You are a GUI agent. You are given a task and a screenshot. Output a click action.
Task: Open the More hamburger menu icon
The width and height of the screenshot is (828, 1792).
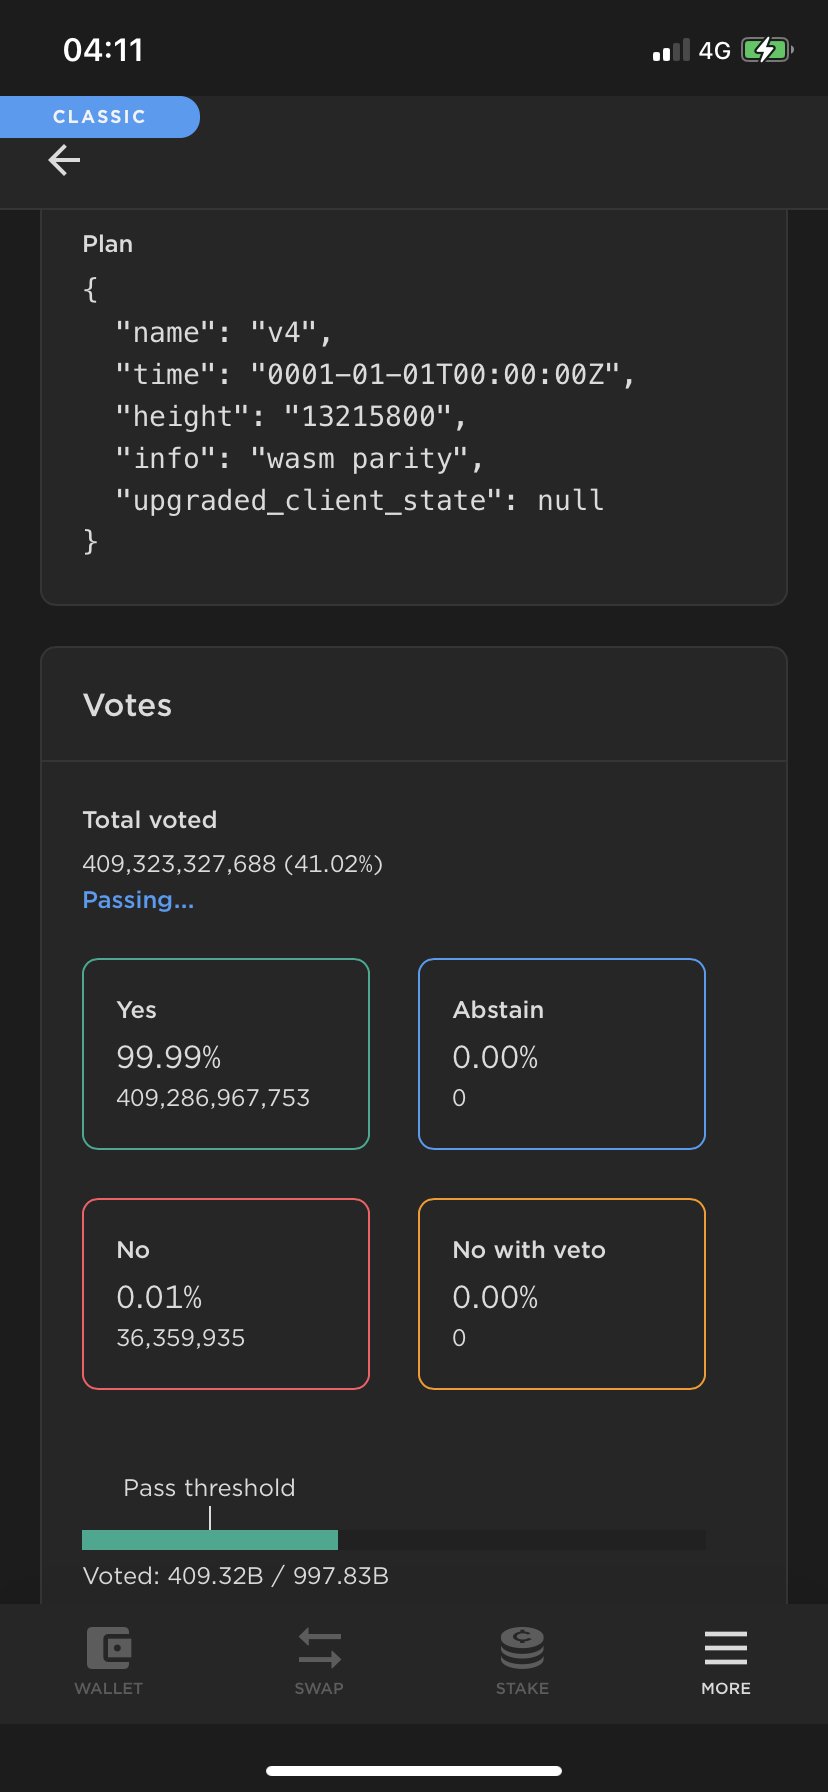tap(726, 1649)
